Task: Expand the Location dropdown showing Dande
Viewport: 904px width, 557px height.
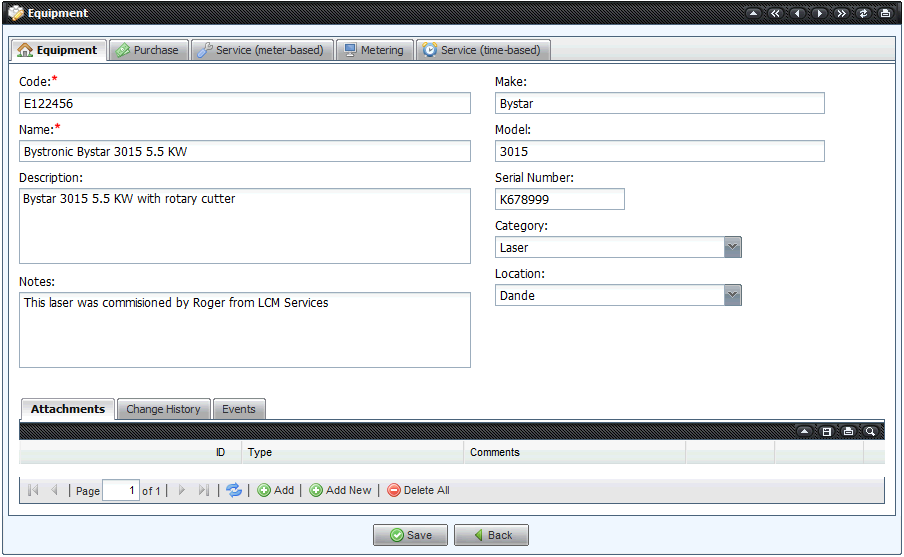Action: pos(732,295)
